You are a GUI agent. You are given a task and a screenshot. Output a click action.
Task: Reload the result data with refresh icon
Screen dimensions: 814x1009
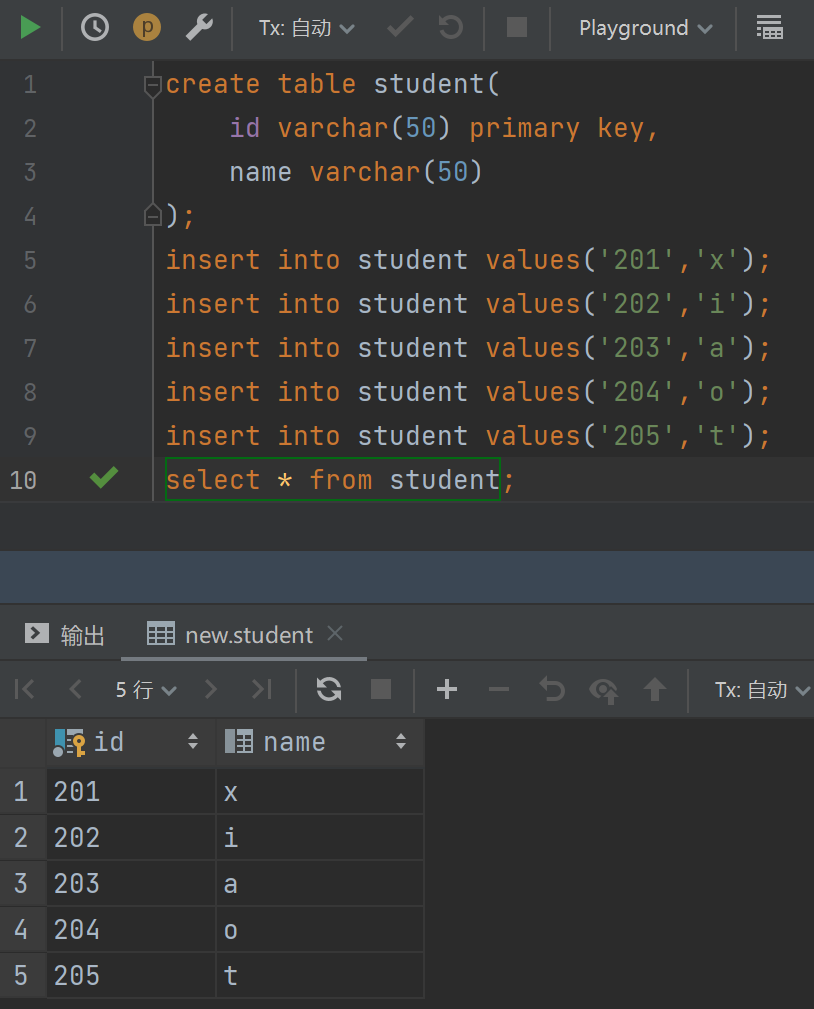[329, 690]
